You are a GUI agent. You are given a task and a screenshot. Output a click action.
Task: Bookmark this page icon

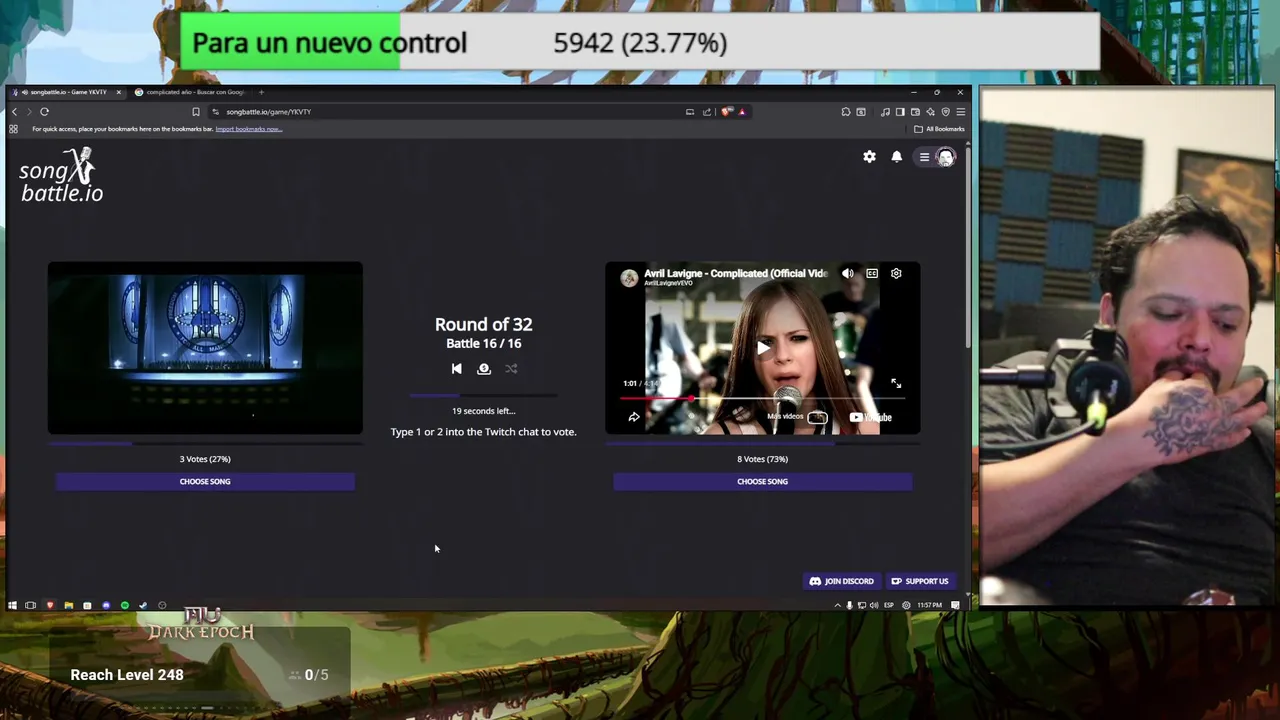[196, 112]
